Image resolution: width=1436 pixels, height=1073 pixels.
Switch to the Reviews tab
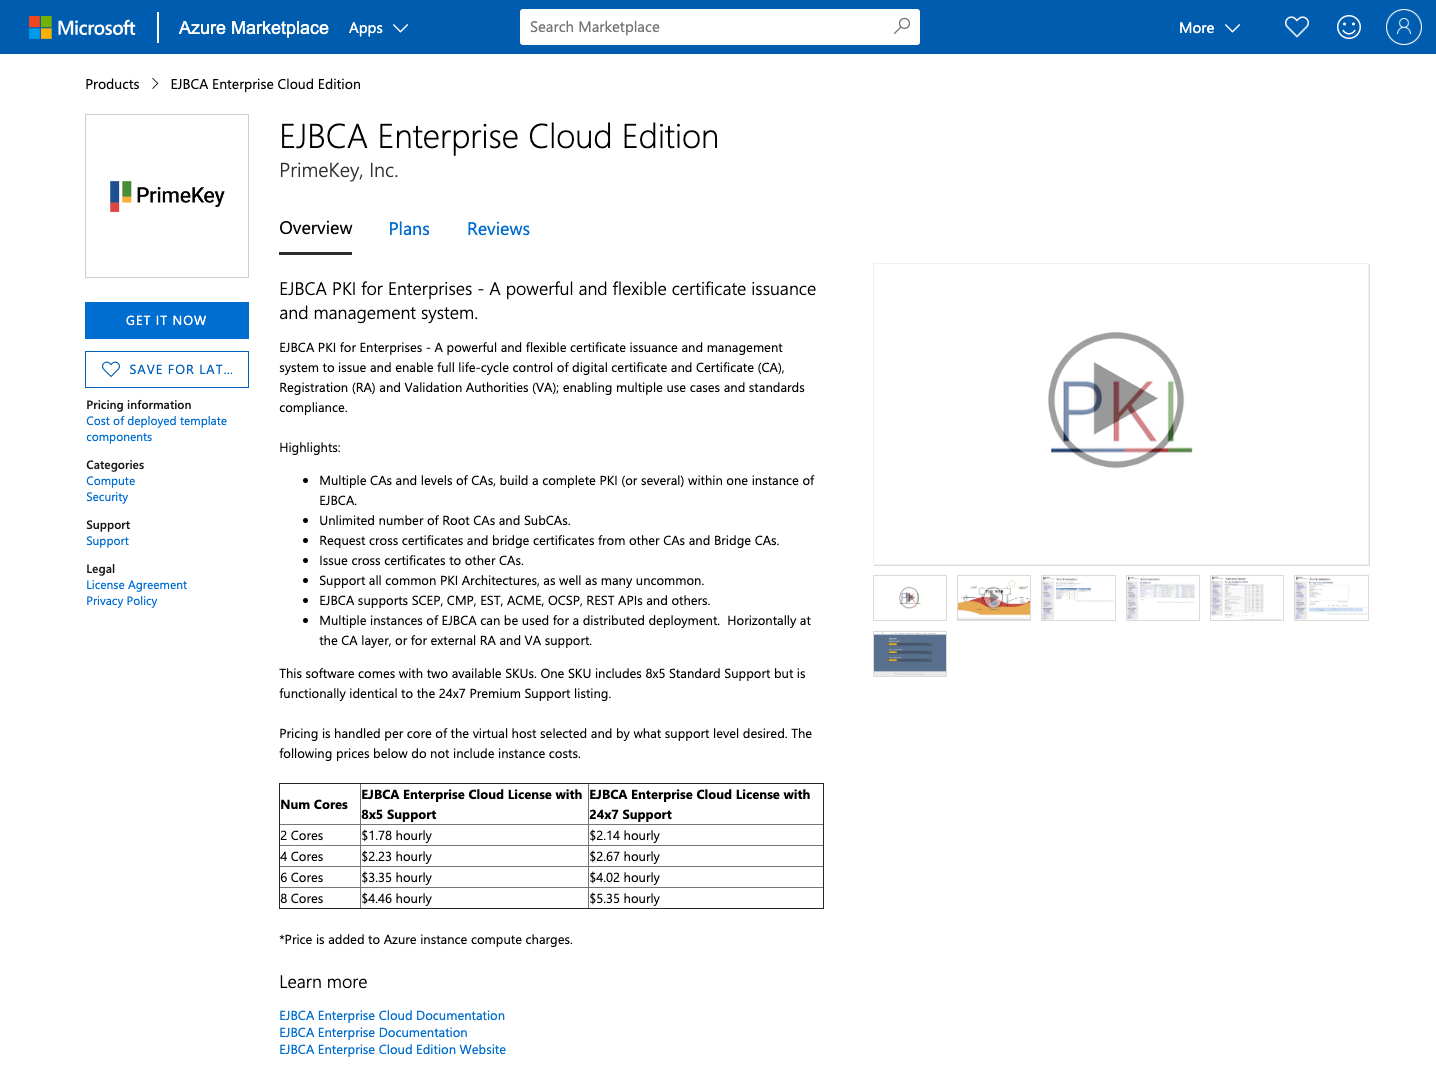click(x=498, y=229)
